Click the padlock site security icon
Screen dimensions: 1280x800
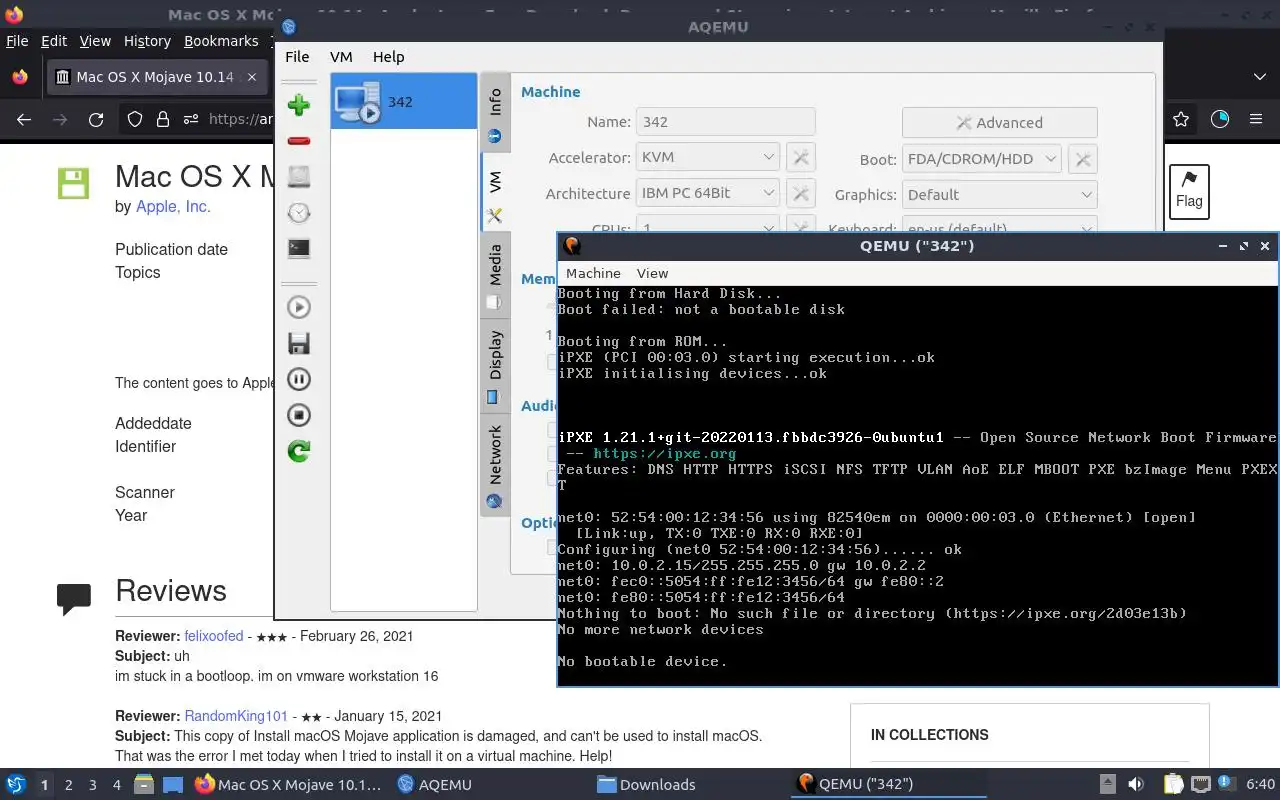[x=162, y=119]
